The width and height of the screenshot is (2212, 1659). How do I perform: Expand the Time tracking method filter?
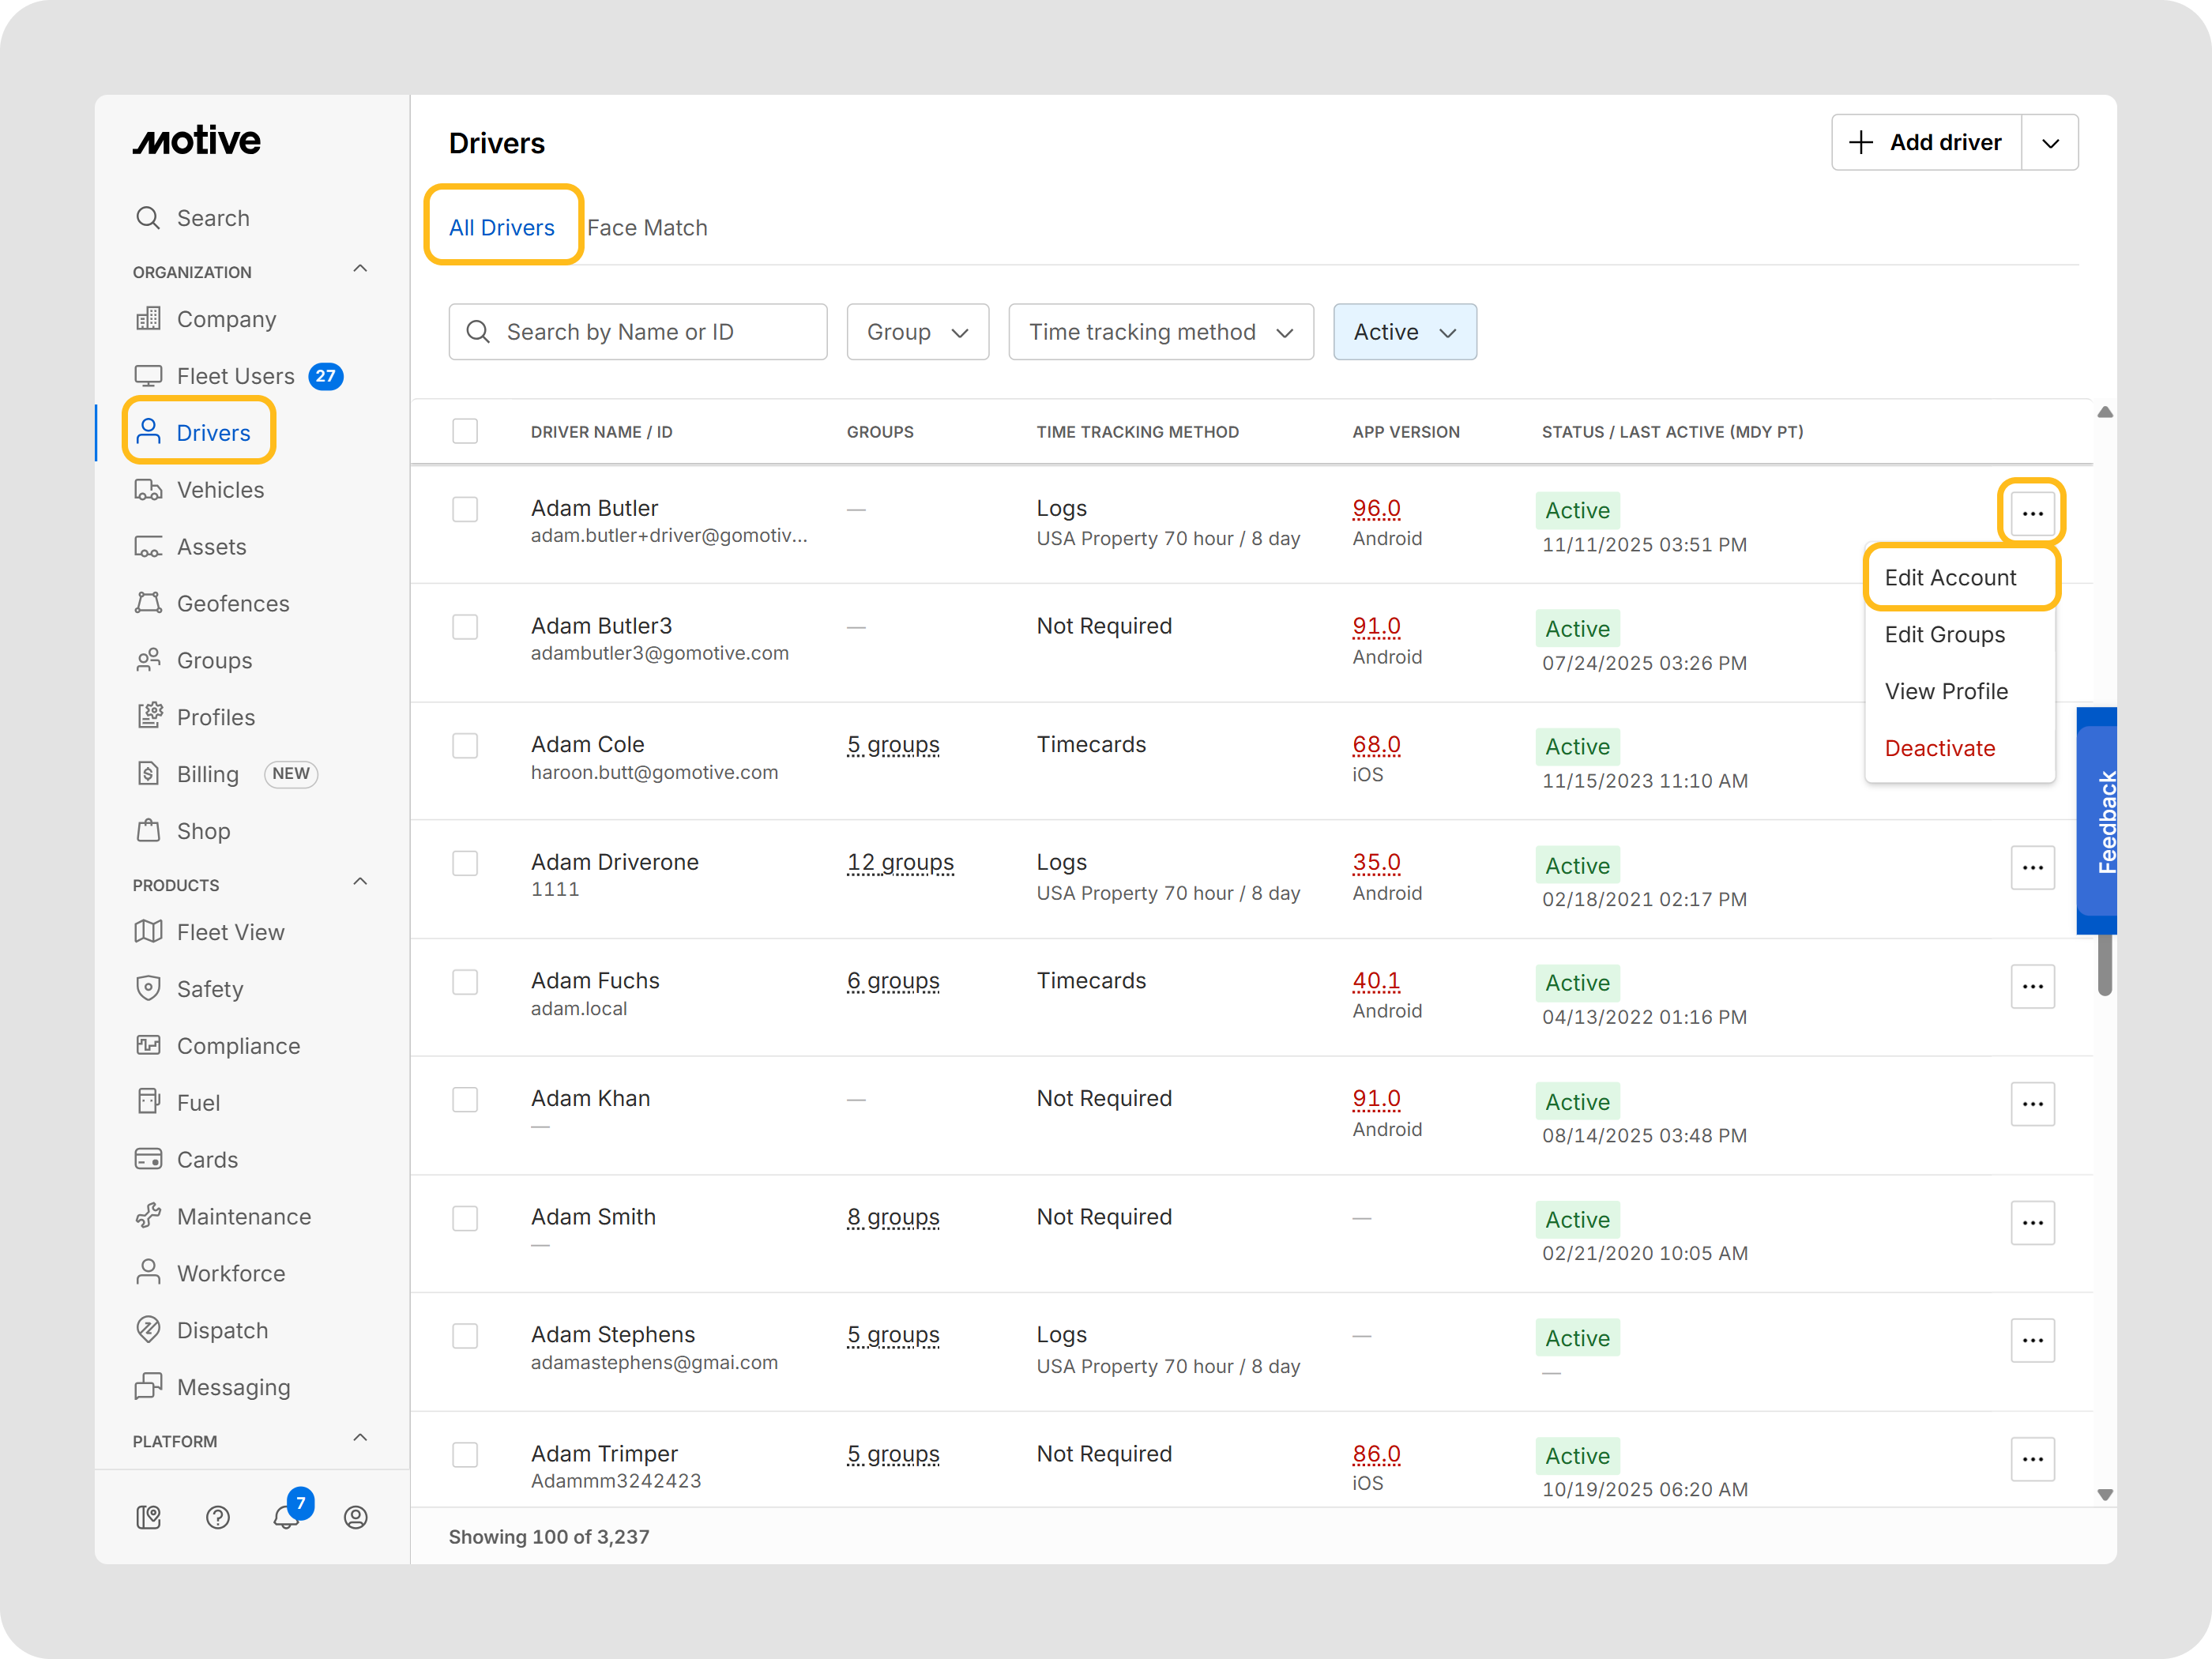coord(1160,332)
